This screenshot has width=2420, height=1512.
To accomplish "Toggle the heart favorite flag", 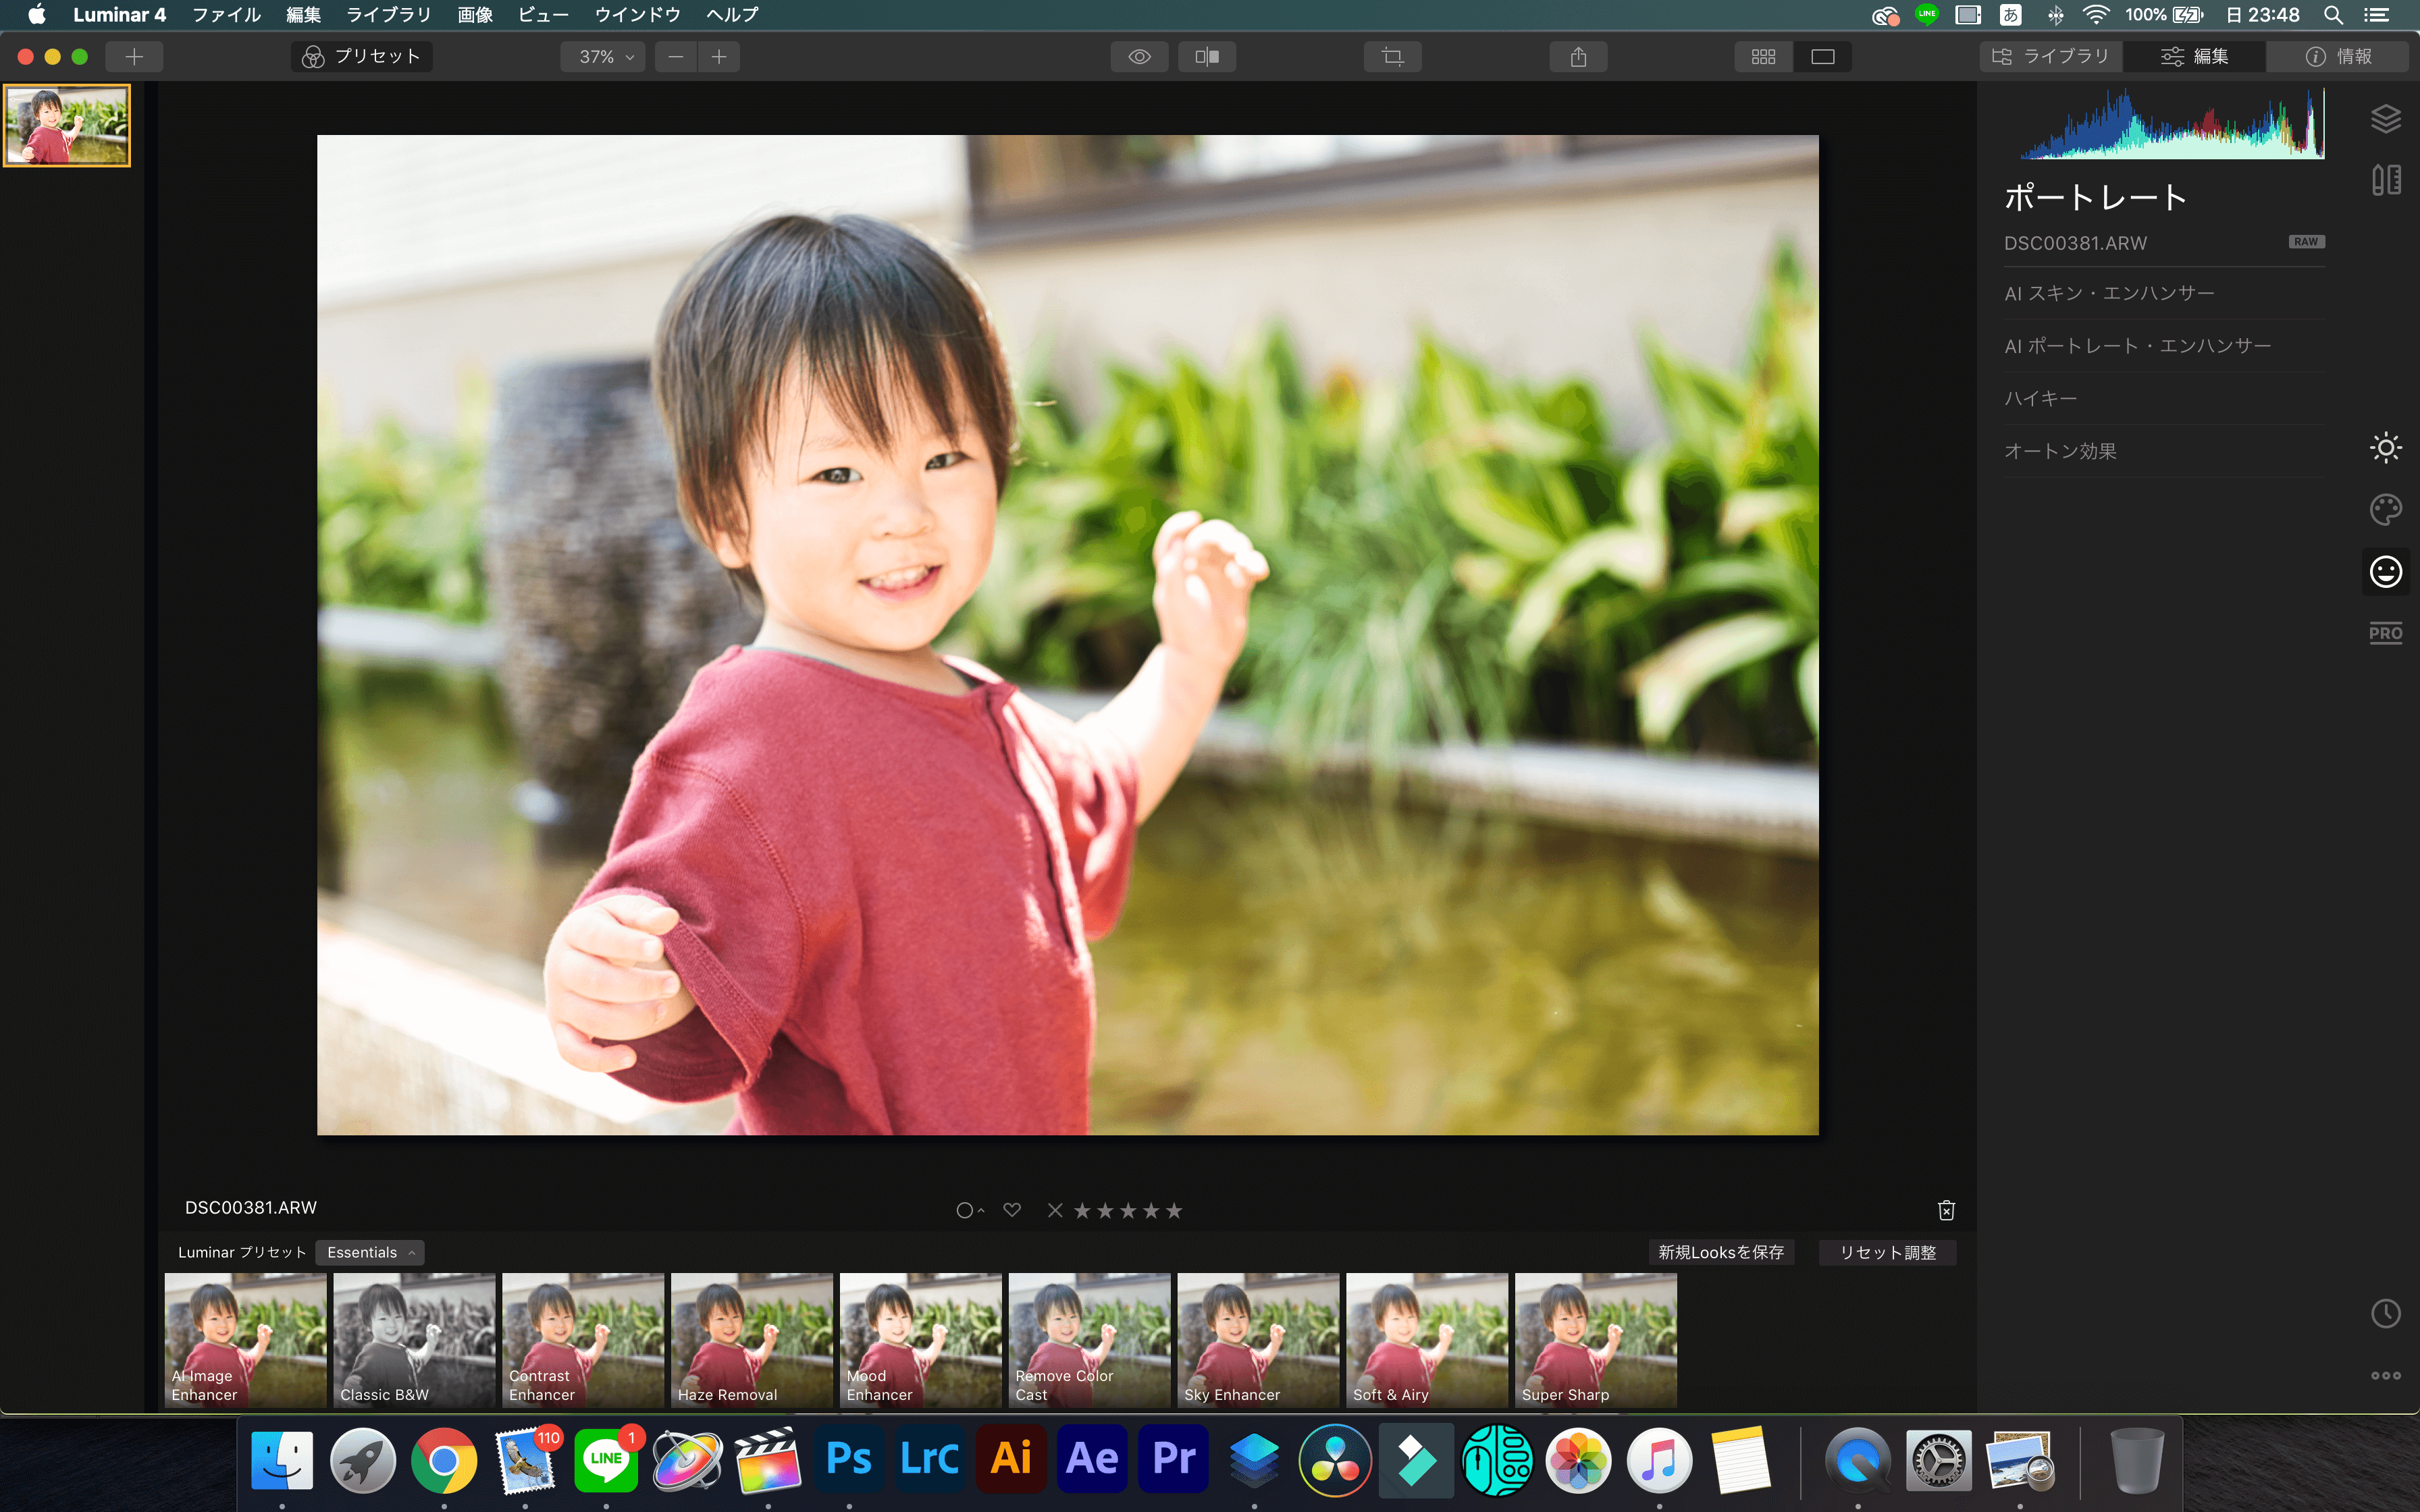I will pos(1012,1210).
